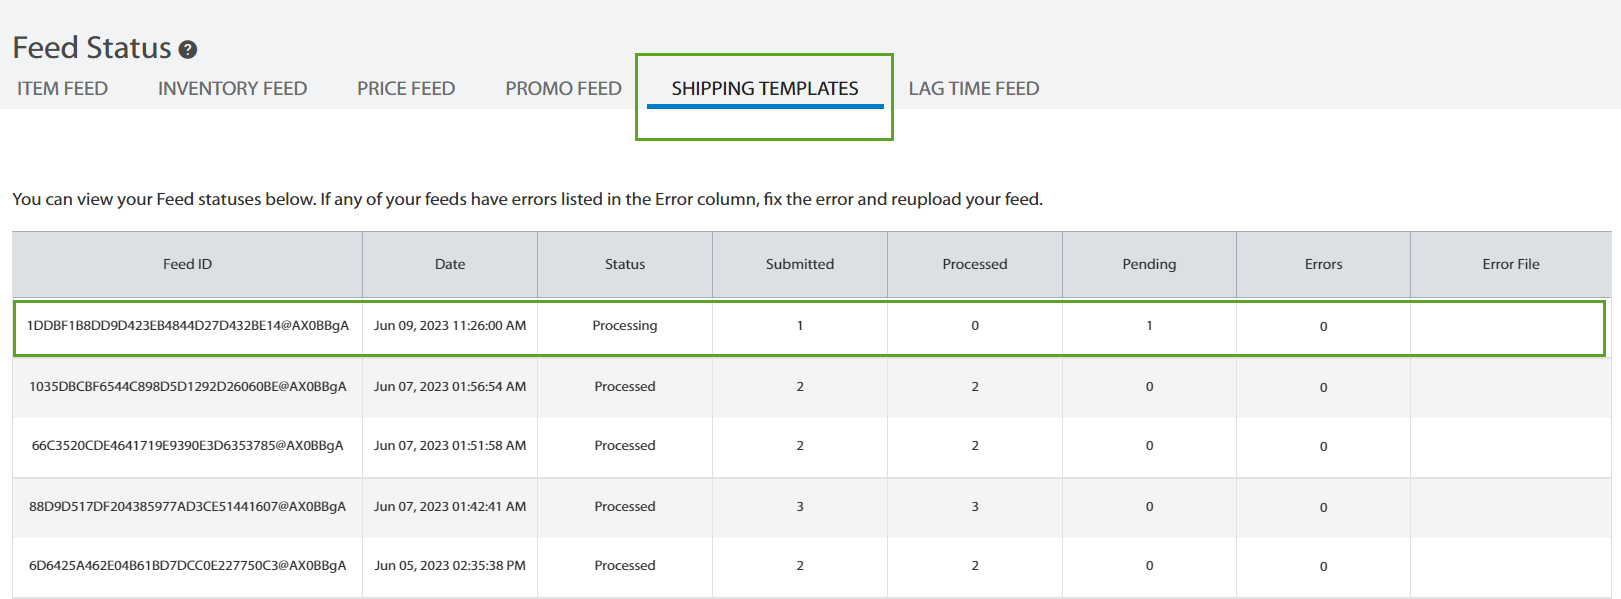Image resolution: width=1621 pixels, height=599 pixels.
Task: Open the INVENTORY FEED tab
Action: click(x=232, y=88)
